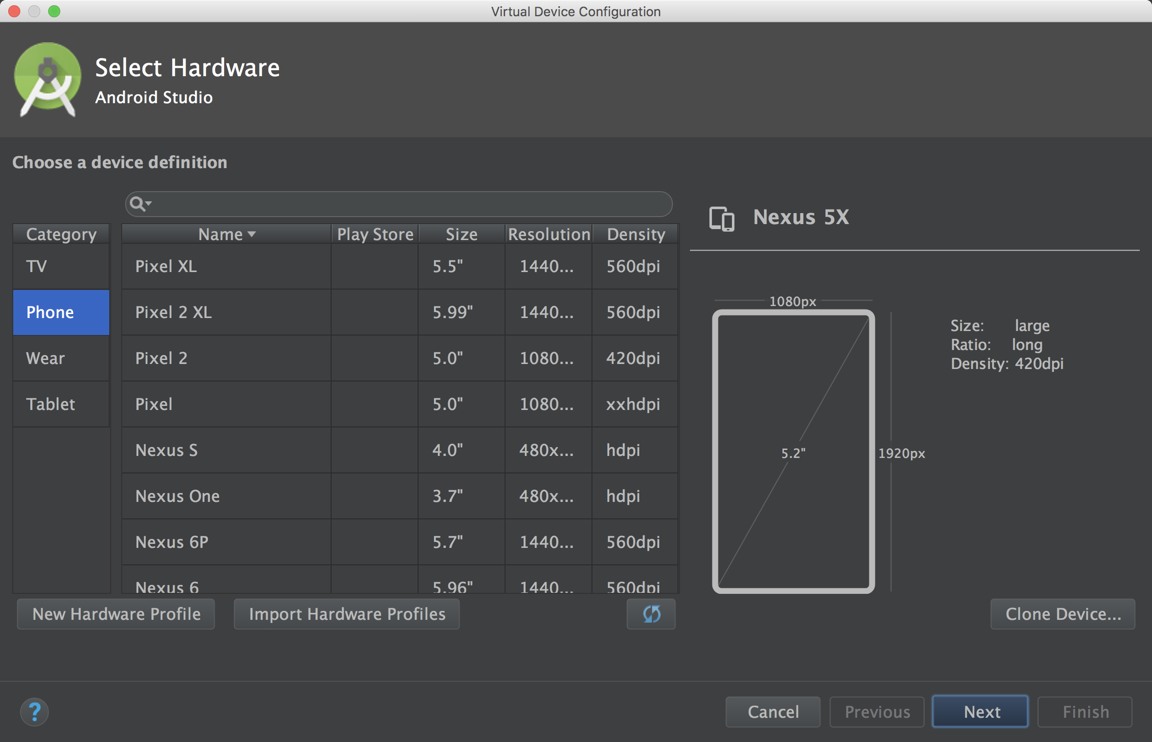This screenshot has height=742, width=1152.
Task: Click the Cancel button
Action: [x=773, y=712]
